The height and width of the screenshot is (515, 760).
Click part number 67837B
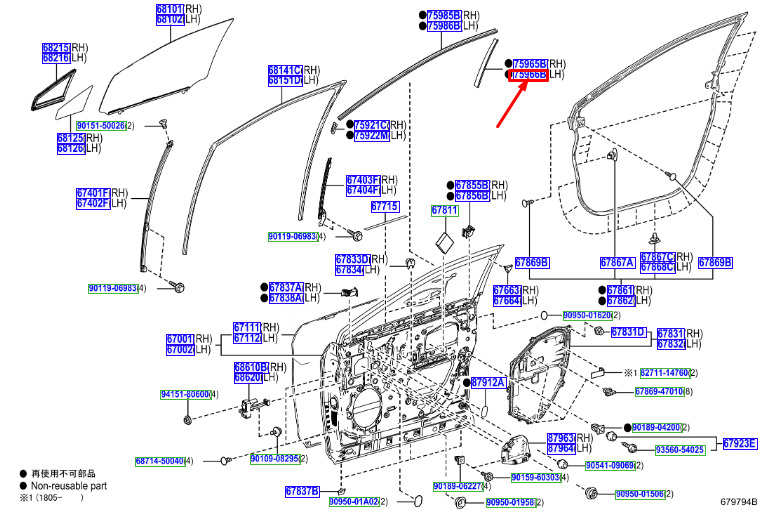pyautogui.click(x=302, y=491)
